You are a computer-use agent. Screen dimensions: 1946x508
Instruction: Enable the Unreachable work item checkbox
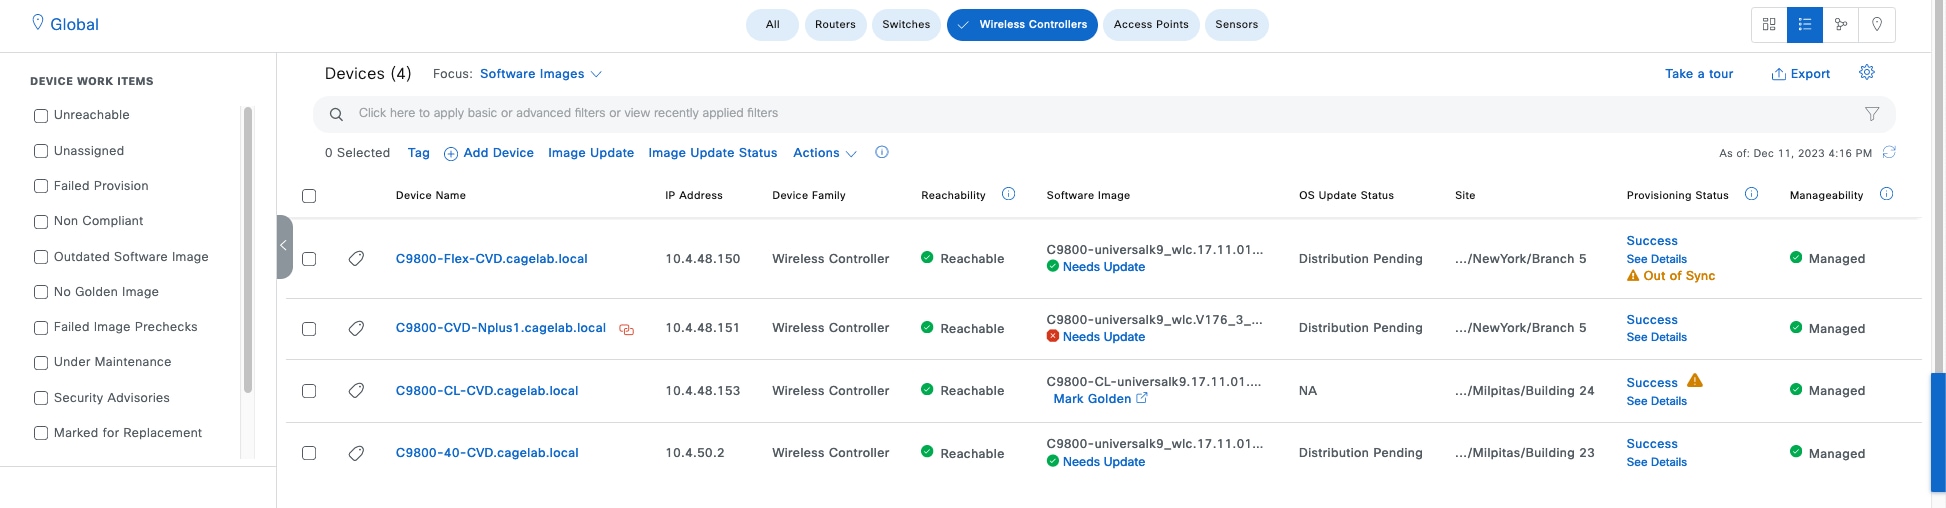pyautogui.click(x=41, y=116)
